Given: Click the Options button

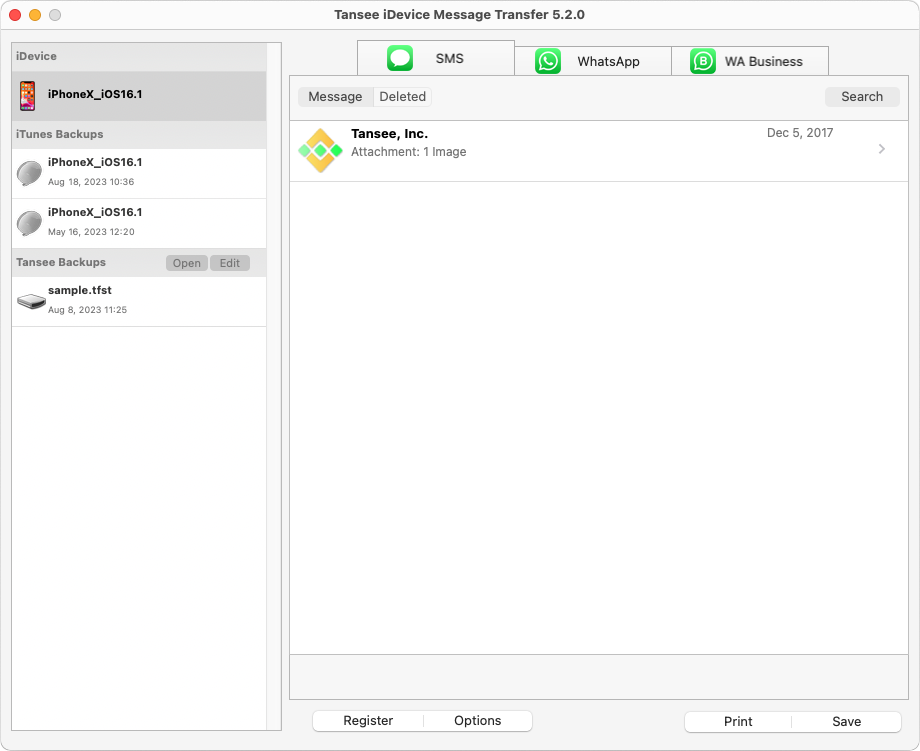Looking at the screenshot, I should coord(478,720).
